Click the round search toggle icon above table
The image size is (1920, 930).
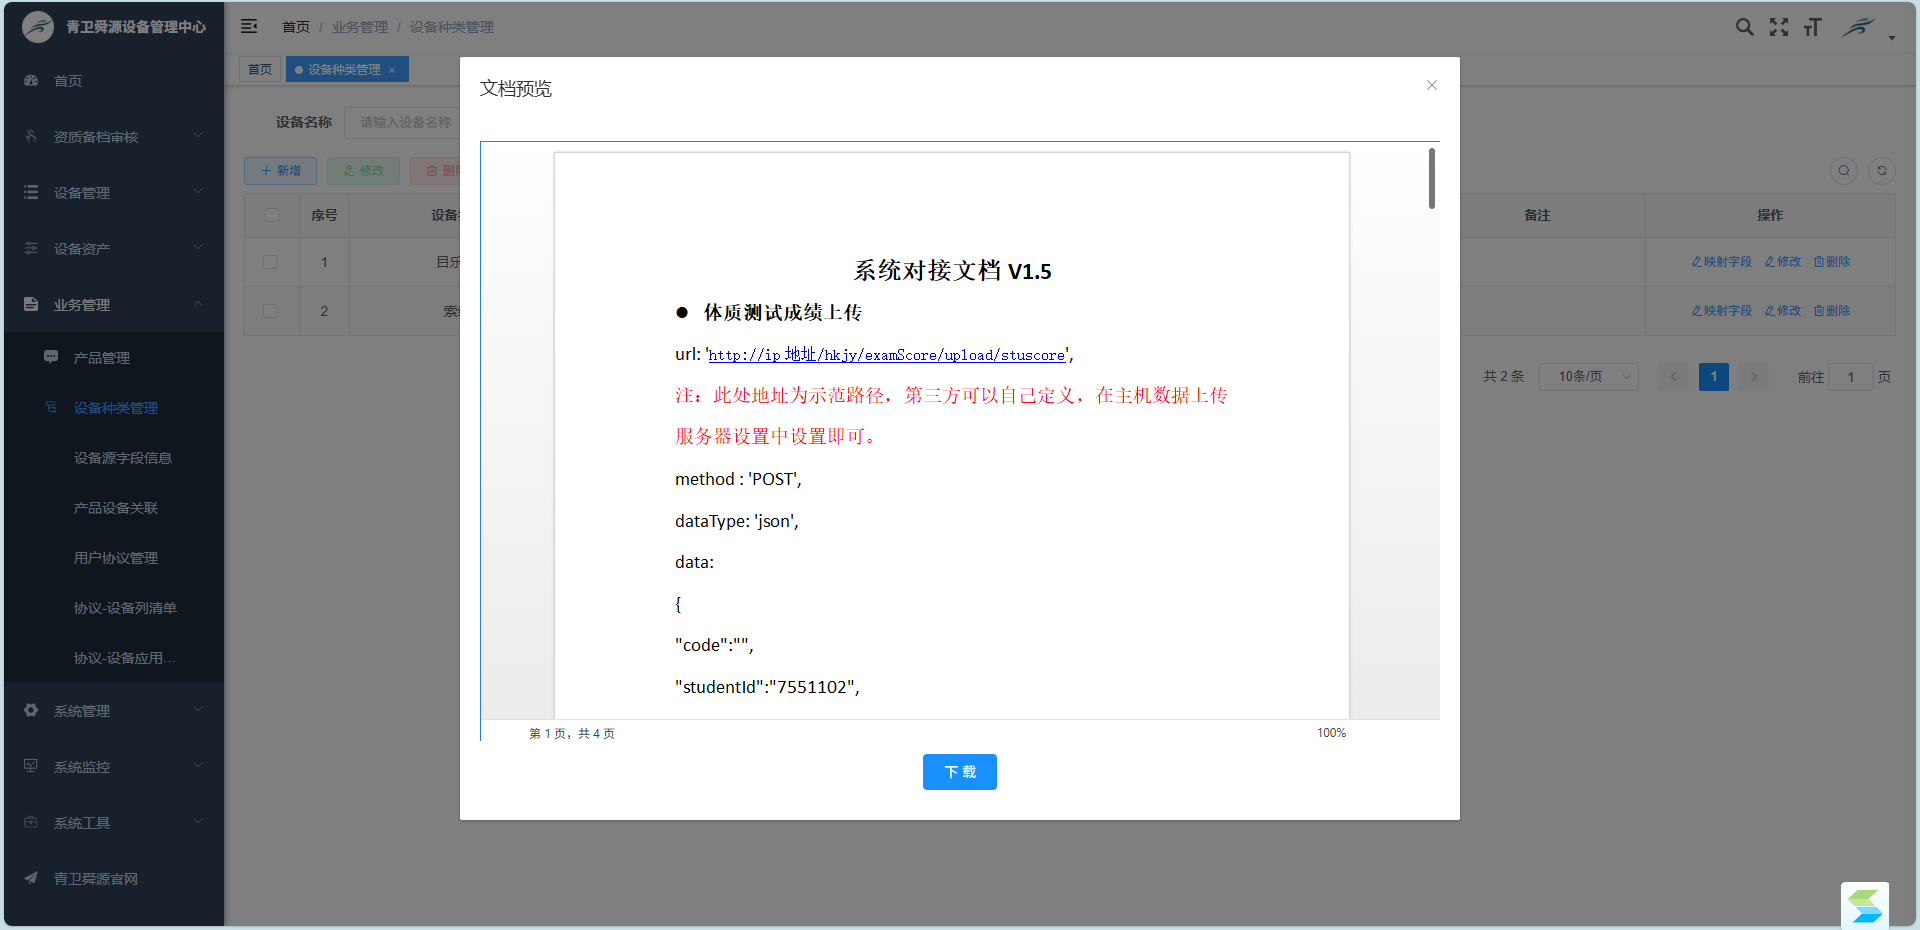pos(1843,171)
